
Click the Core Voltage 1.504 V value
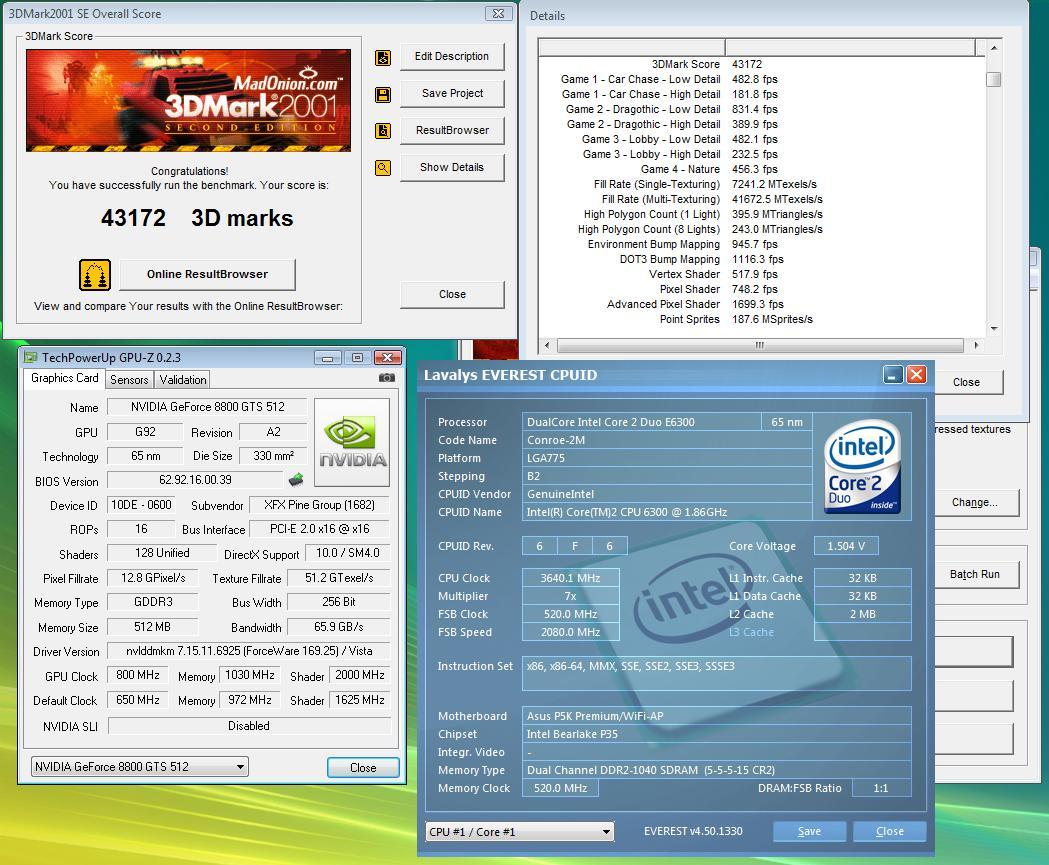click(x=846, y=546)
